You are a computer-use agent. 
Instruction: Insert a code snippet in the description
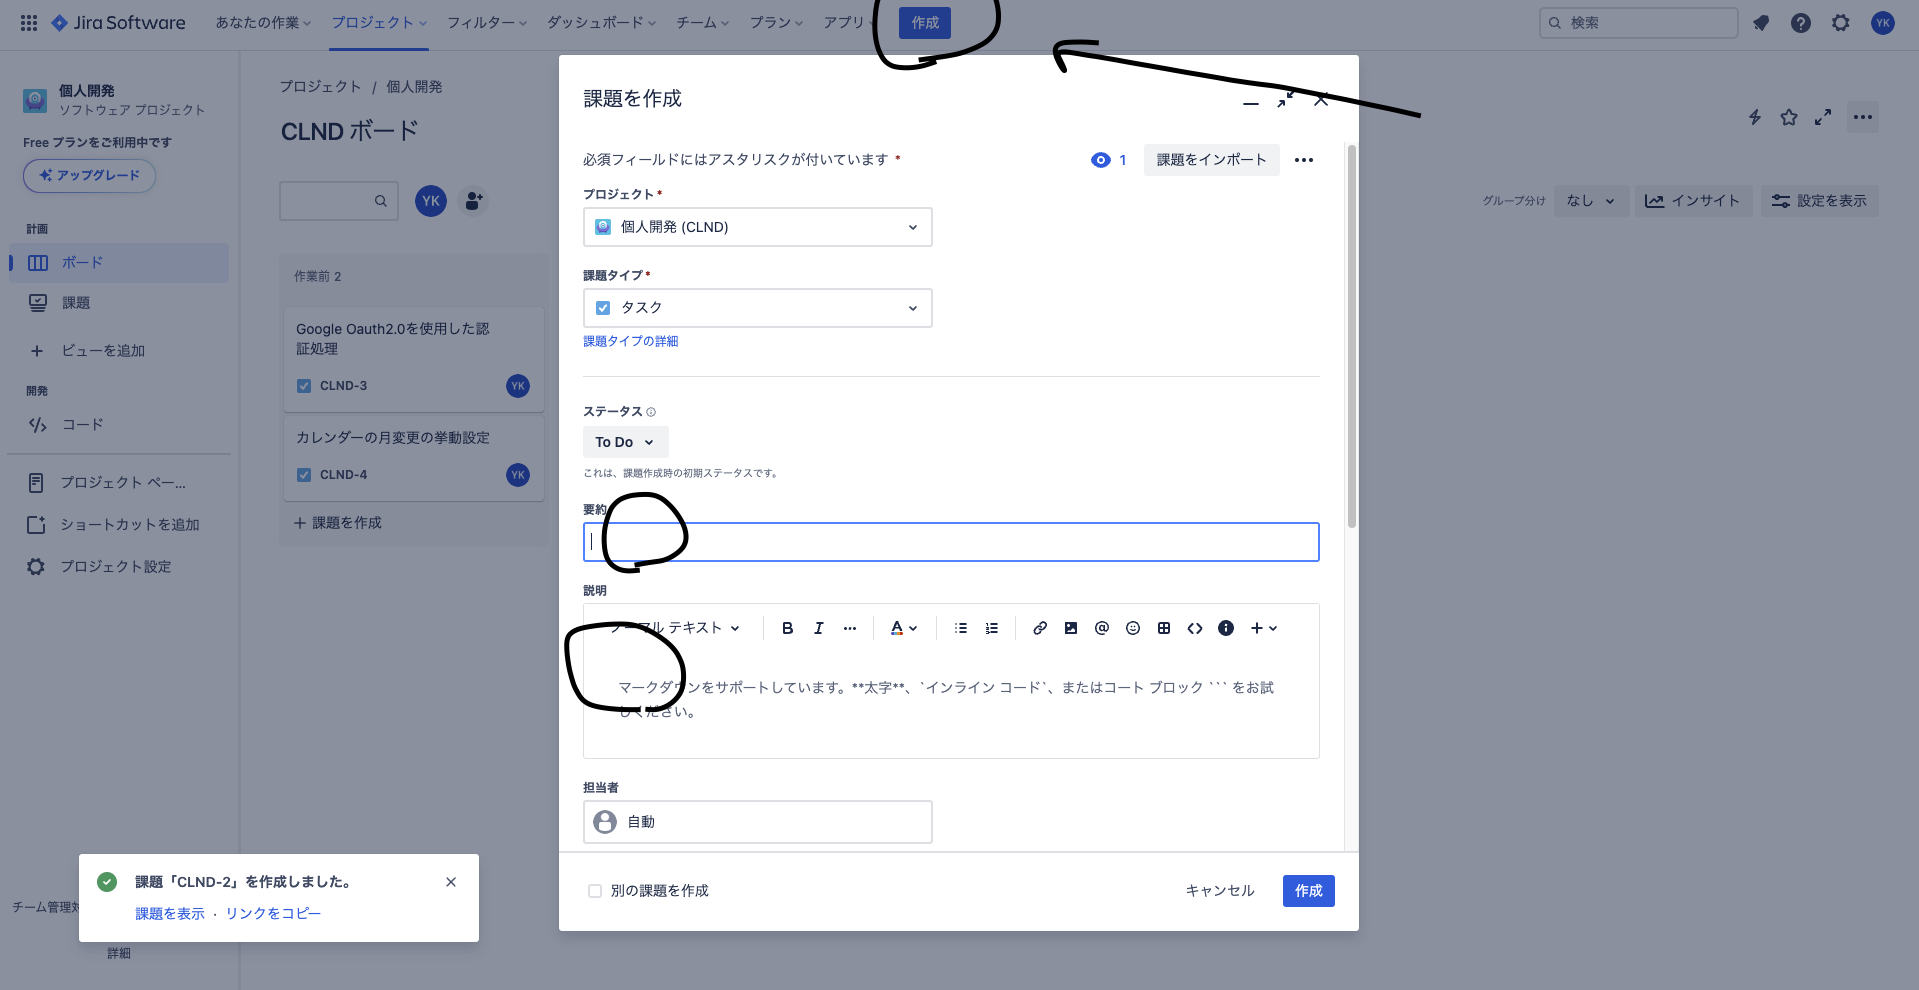click(1194, 627)
